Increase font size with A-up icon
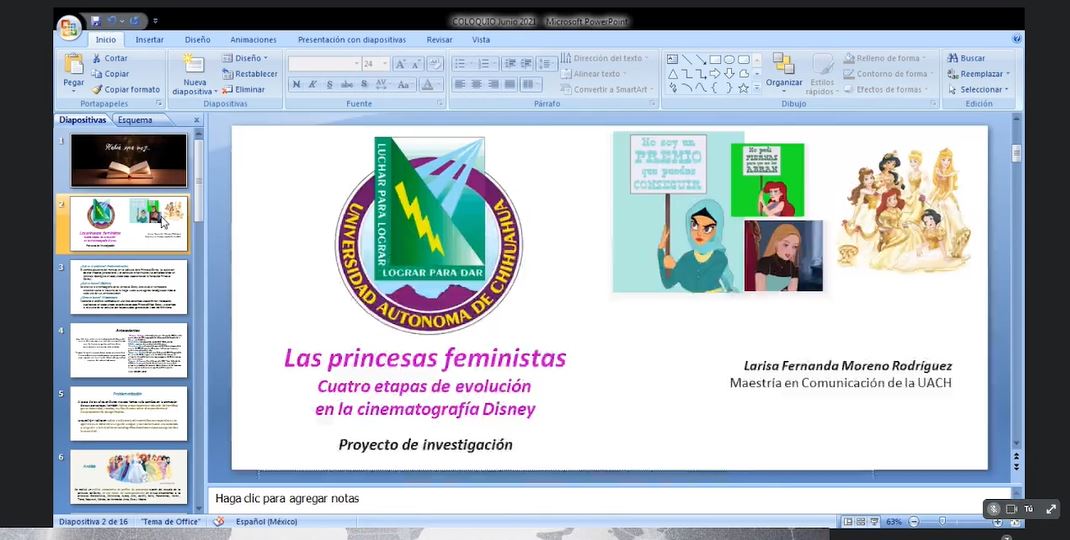 [x=401, y=64]
